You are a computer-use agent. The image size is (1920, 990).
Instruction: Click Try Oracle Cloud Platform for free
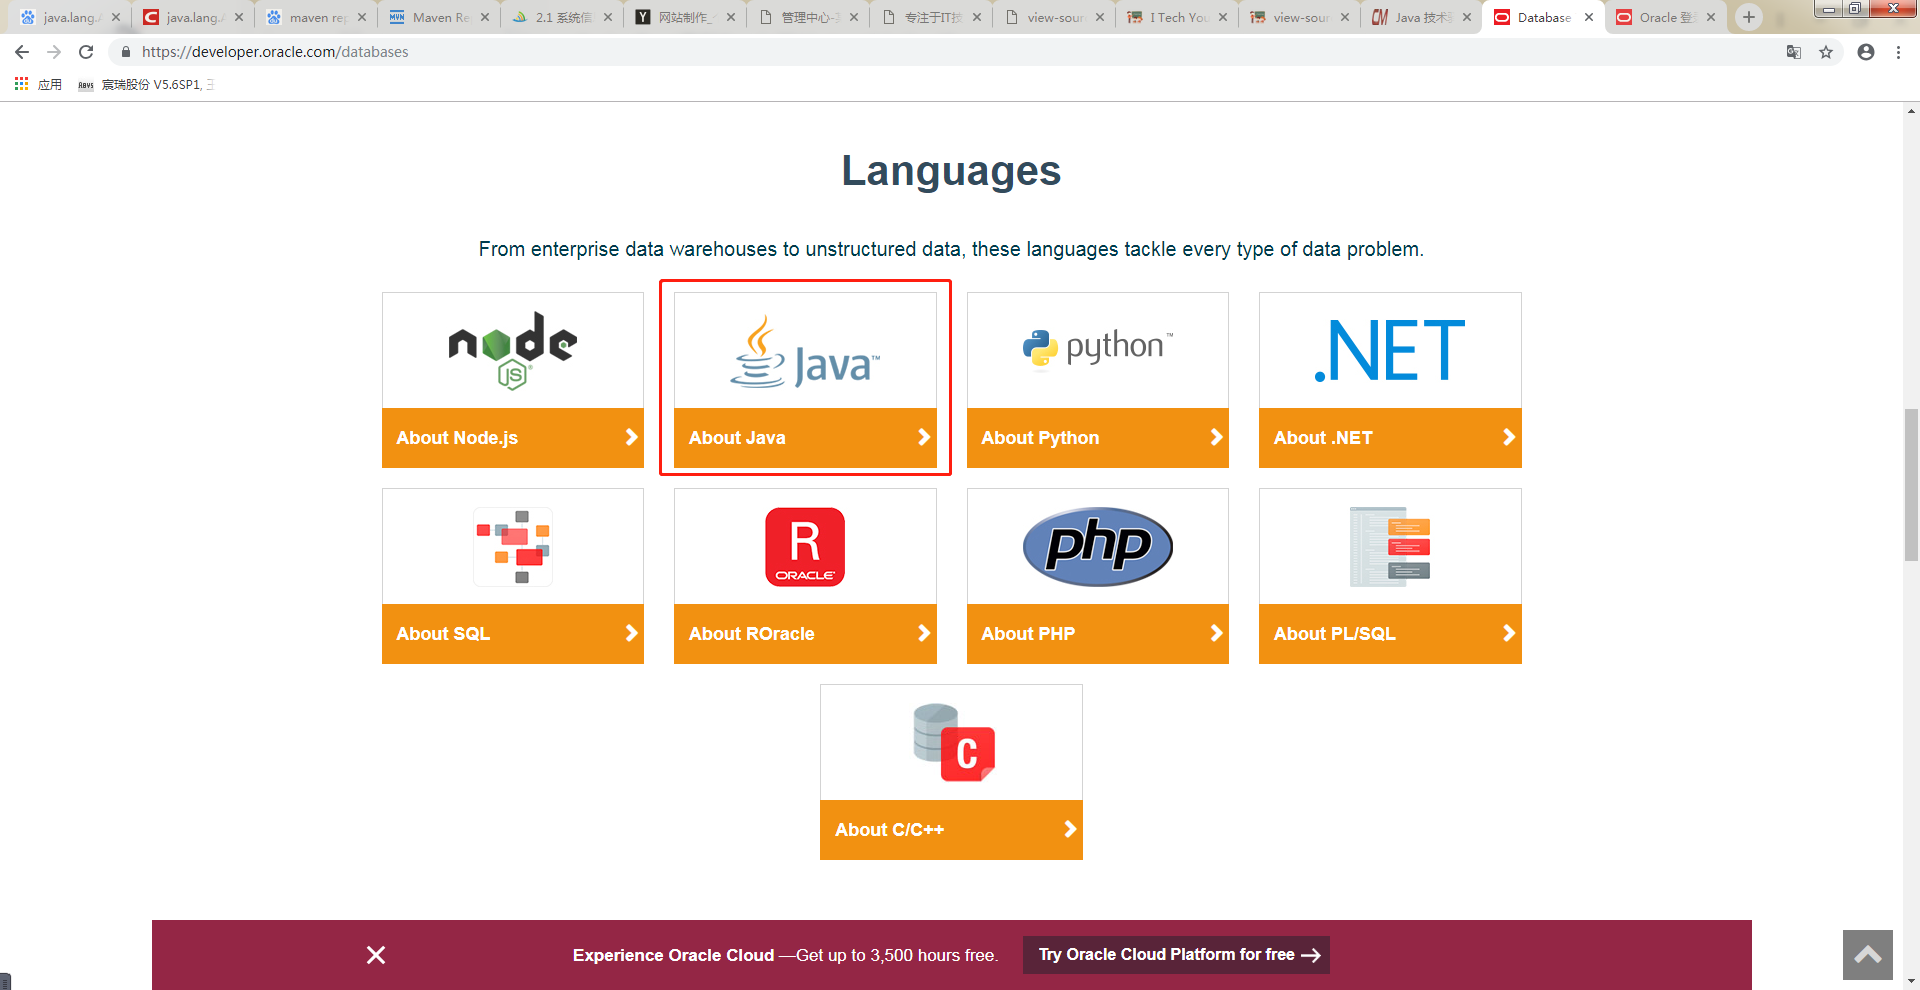coord(1177,955)
